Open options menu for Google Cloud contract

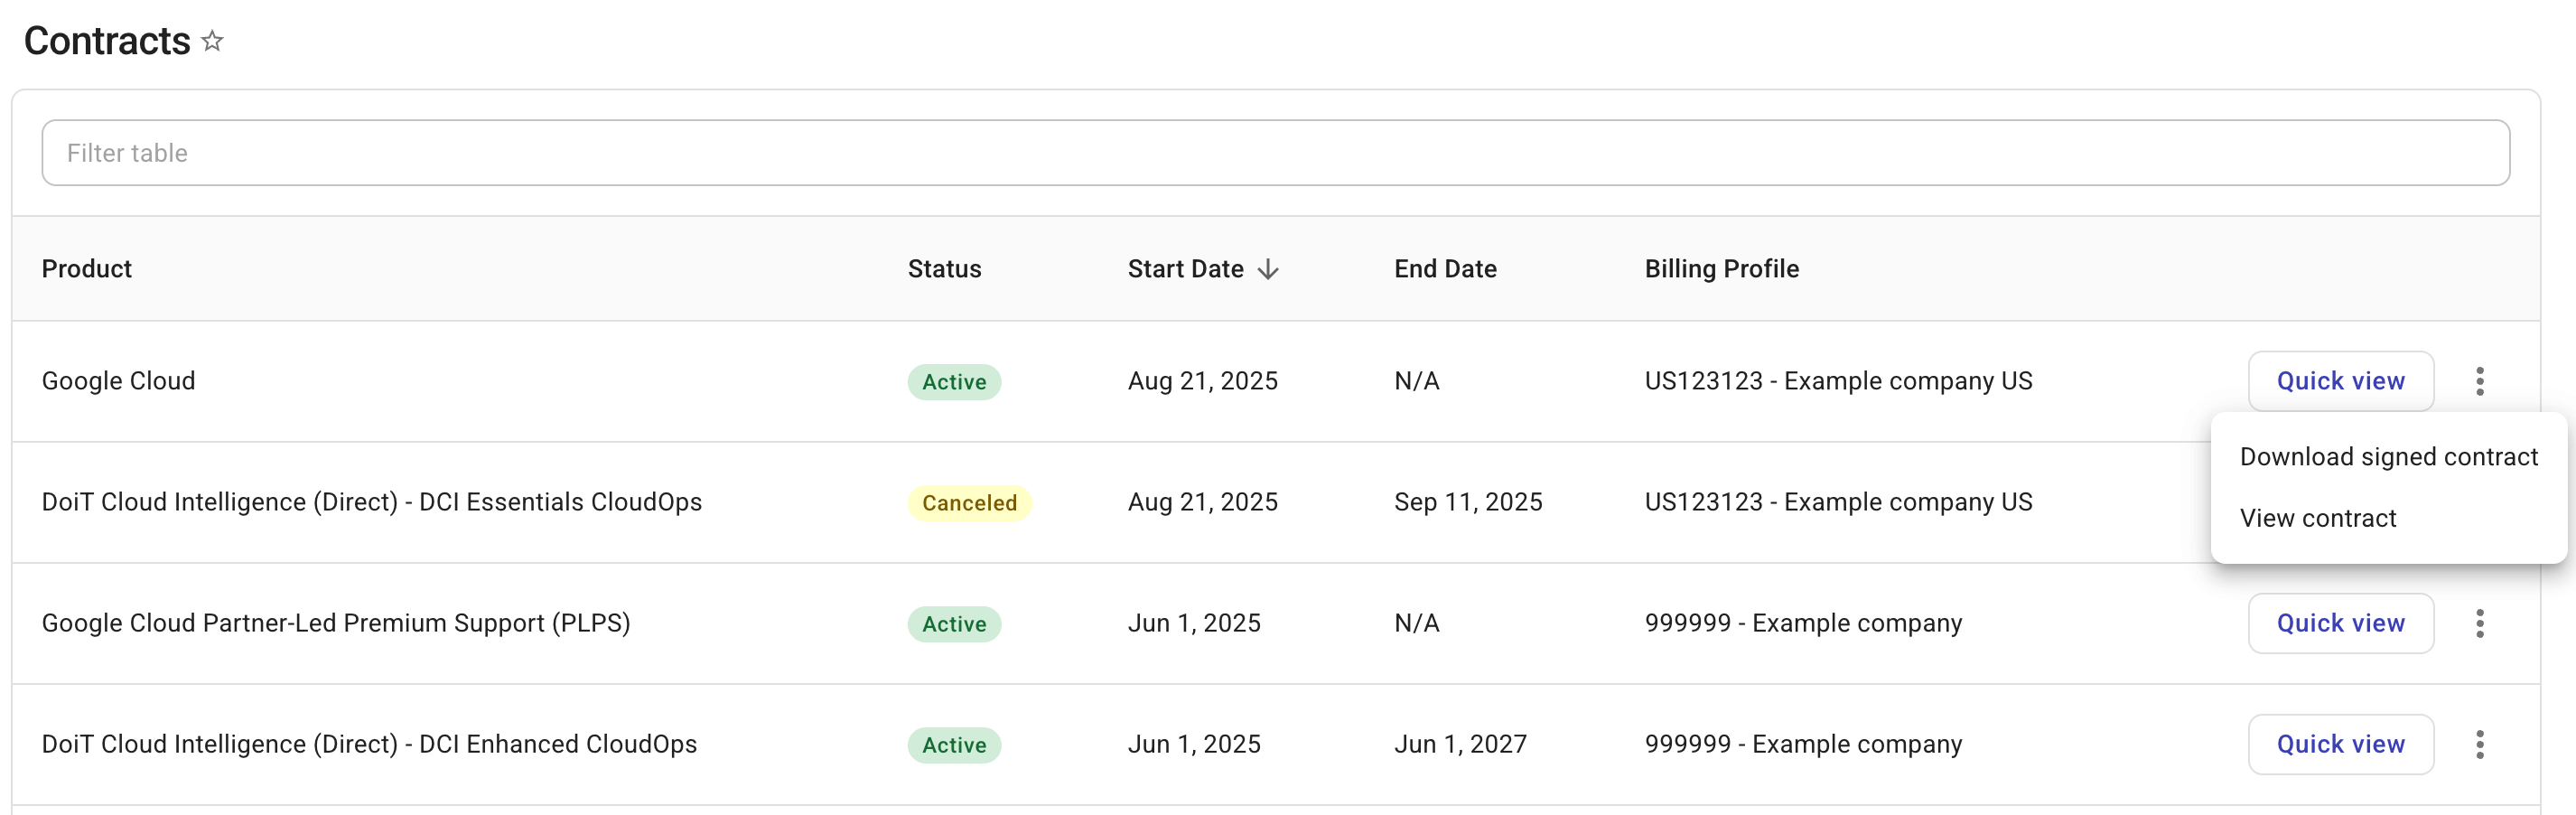pos(2481,381)
